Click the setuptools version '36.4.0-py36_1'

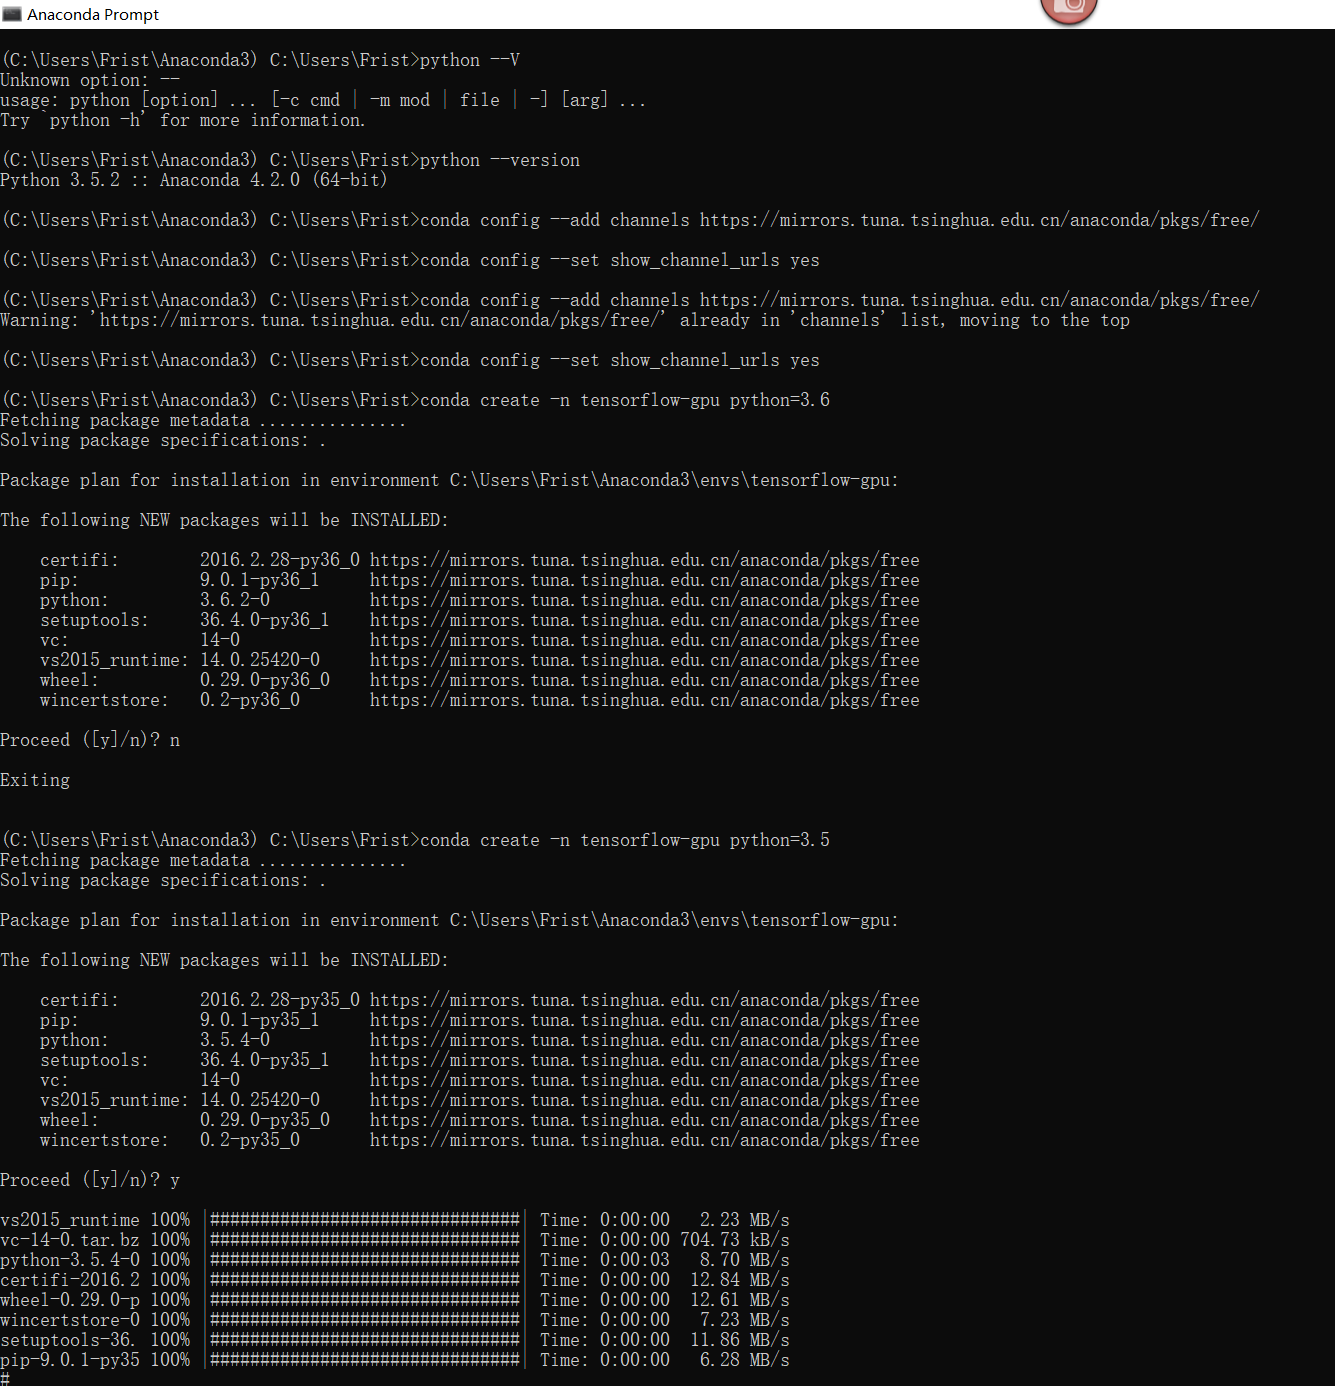(265, 620)
